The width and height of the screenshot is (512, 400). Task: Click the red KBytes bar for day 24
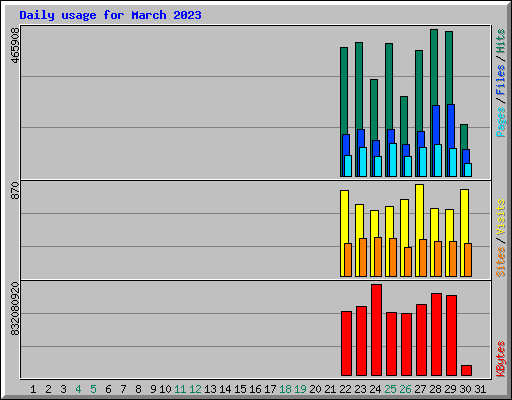tap(377, 330)
